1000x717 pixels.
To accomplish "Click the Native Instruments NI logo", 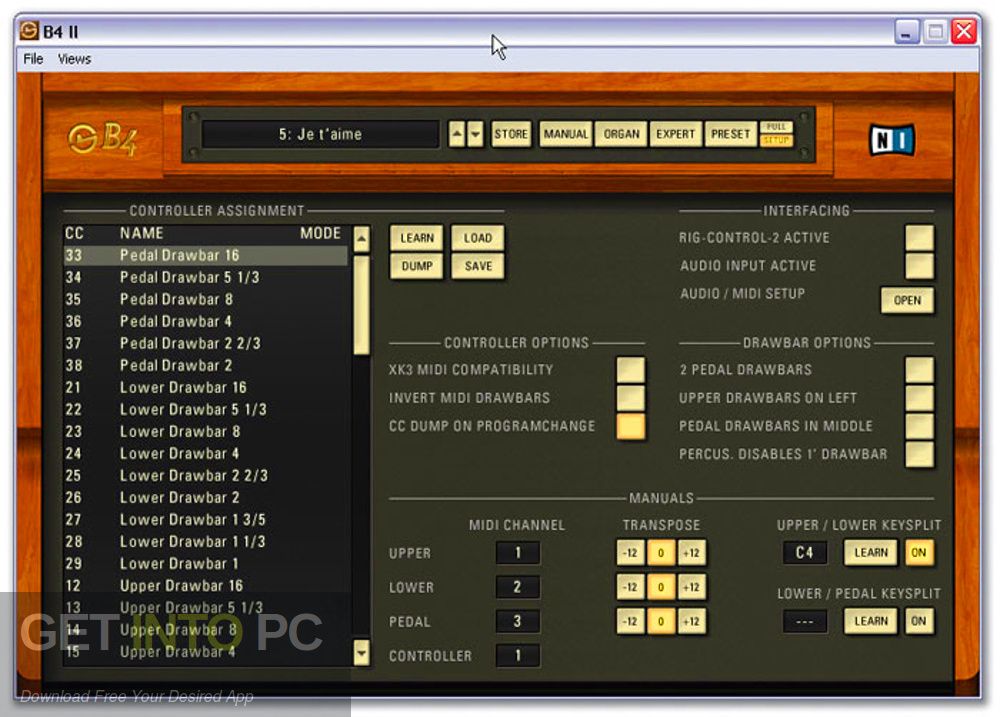I will tap(892, 140).
